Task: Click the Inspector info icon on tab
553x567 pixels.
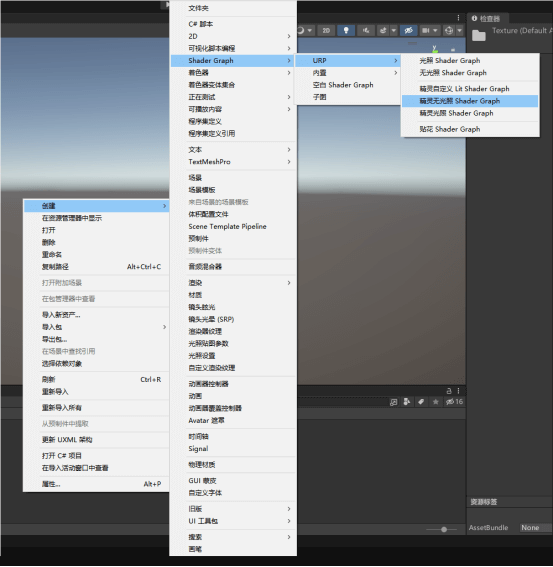Action: pyautogui.click(x=474, y=18)
